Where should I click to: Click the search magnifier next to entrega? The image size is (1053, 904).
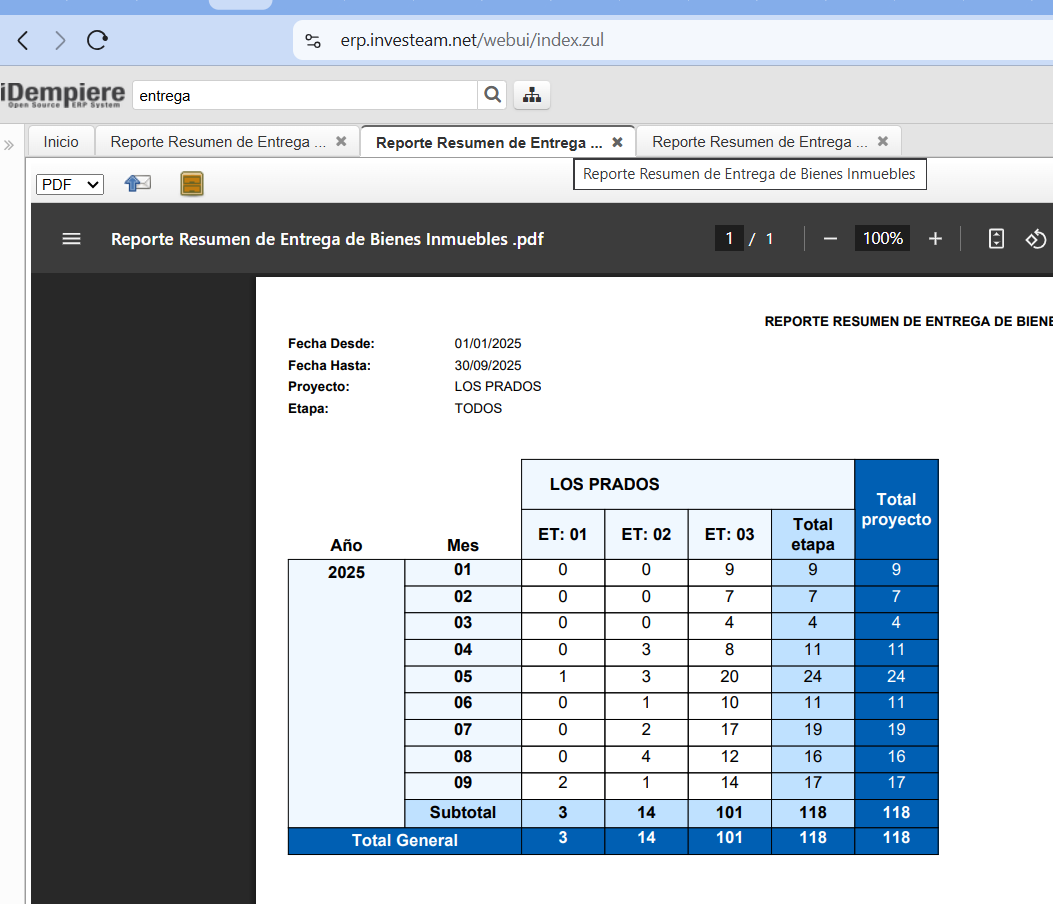[x=492, y=95]
